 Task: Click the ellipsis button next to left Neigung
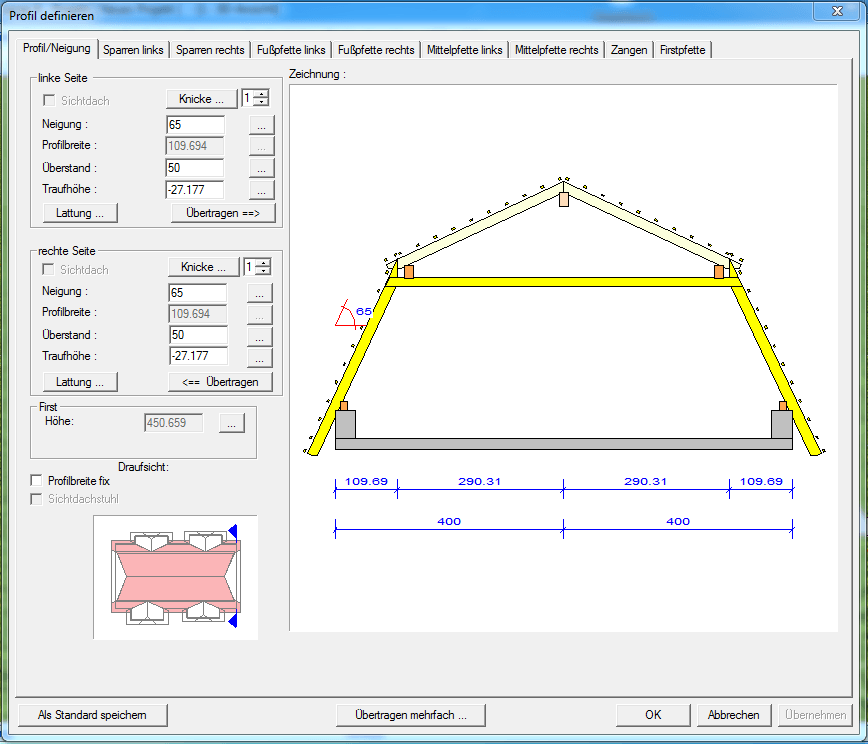coord(260,125)
